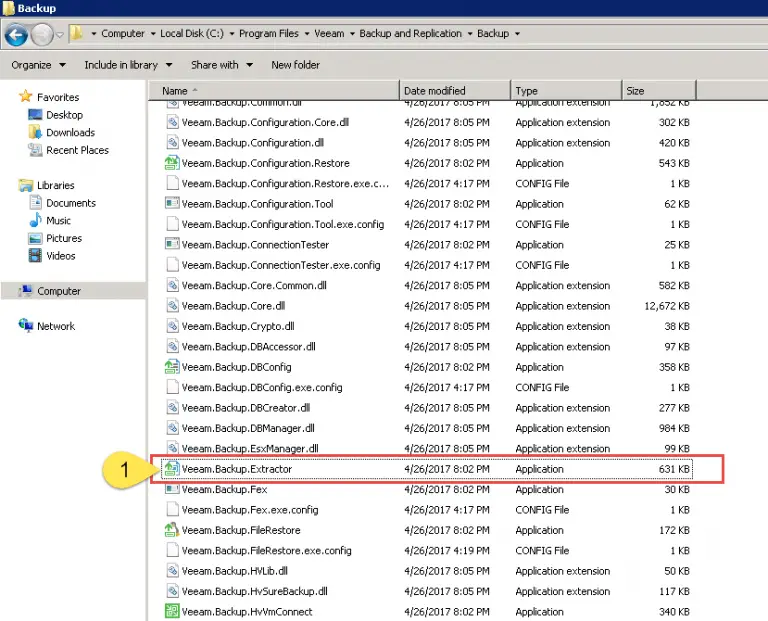Select Veeam.Backup.Core.Common.dll file icon

[x=172, y=285]
